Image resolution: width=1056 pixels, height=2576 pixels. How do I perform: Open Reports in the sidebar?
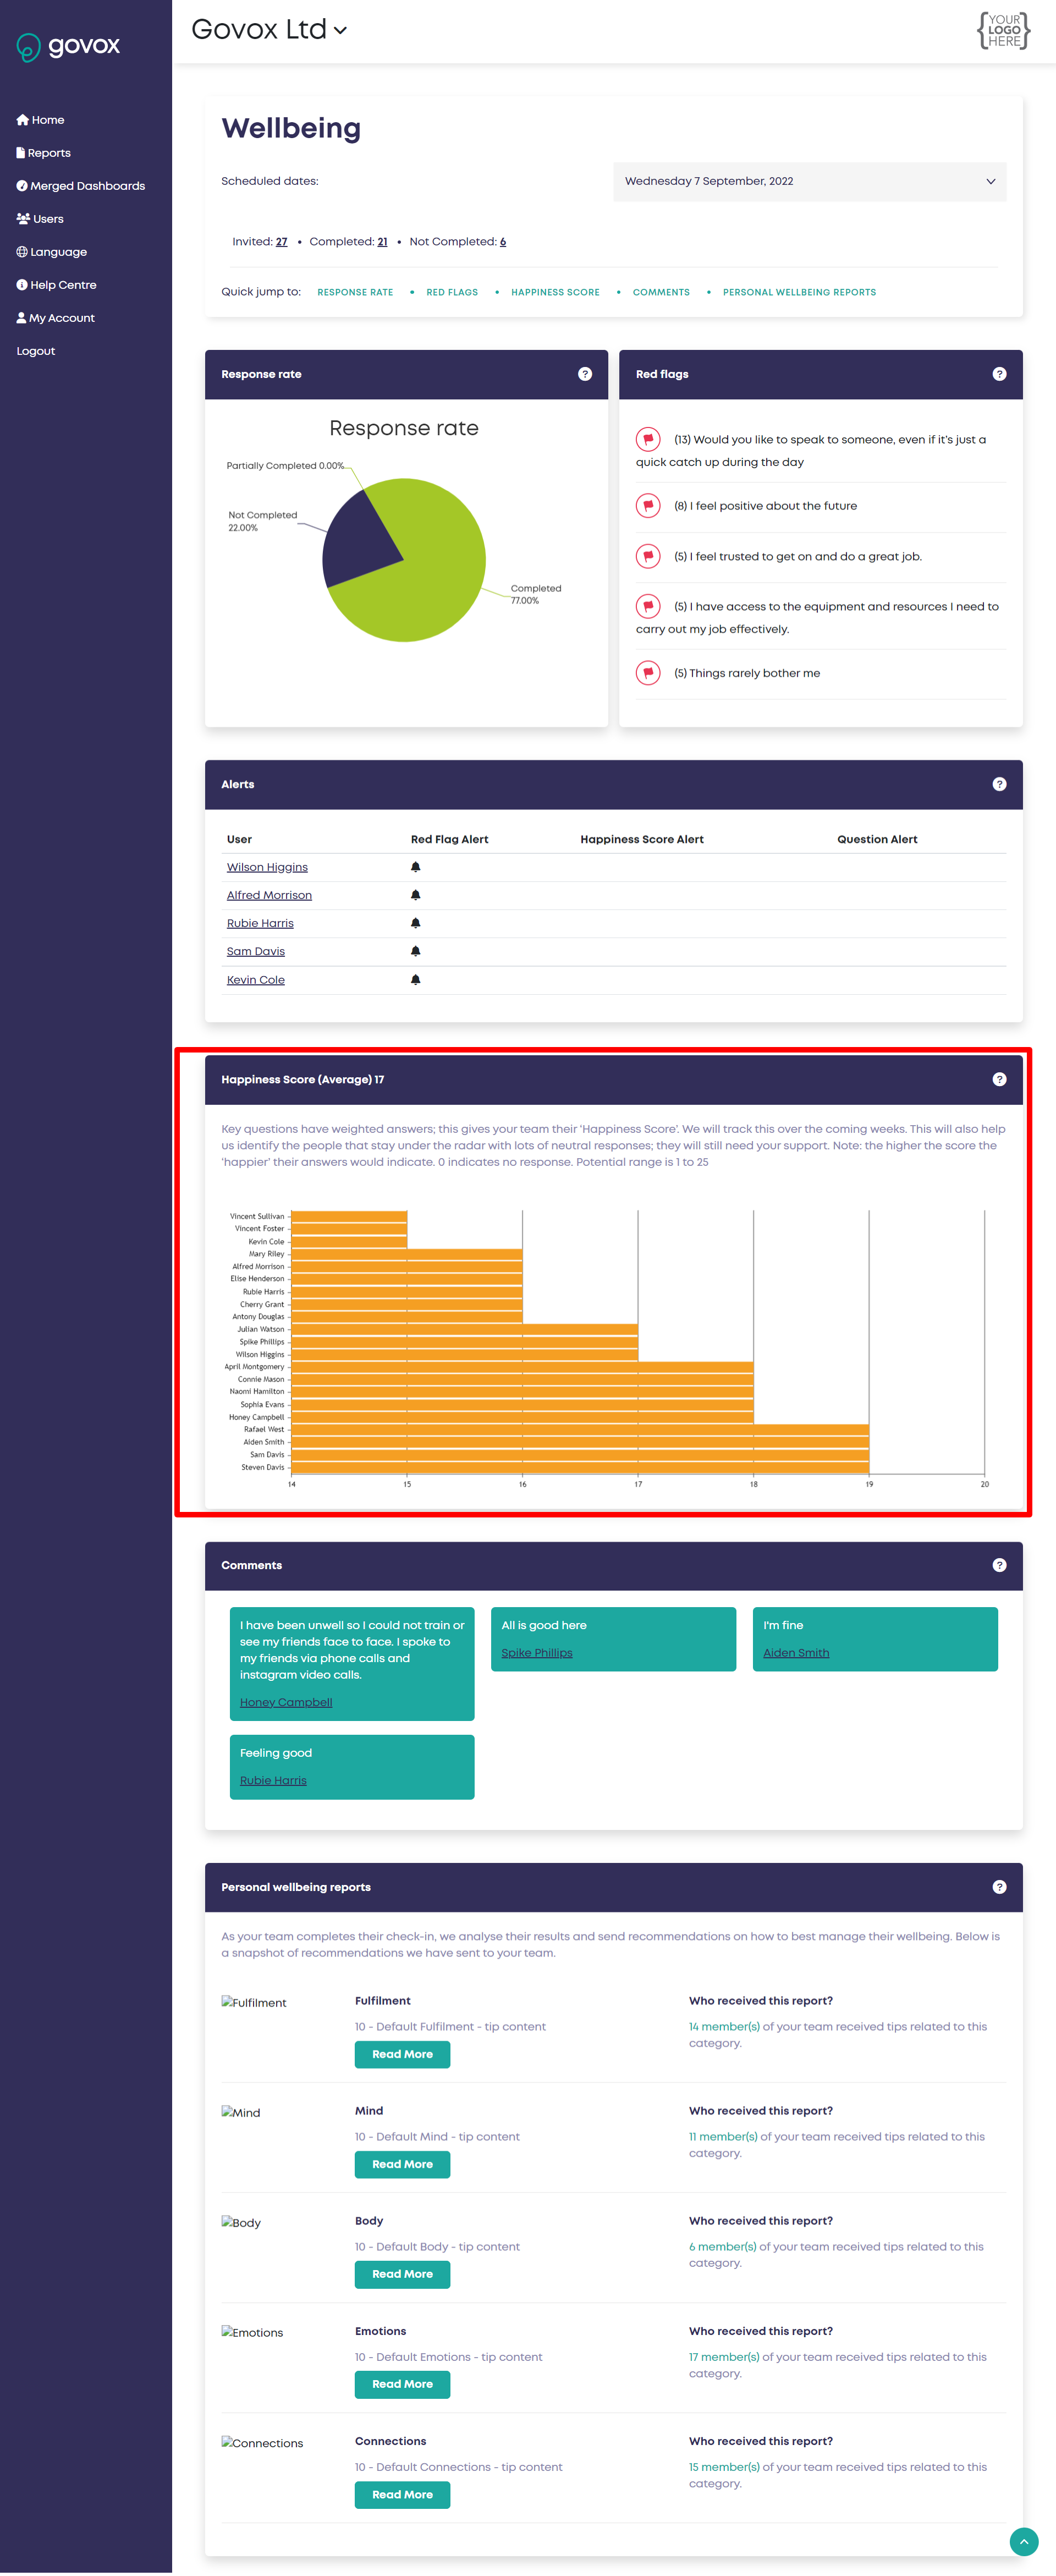pyautogui.click(x=44, y=153)
